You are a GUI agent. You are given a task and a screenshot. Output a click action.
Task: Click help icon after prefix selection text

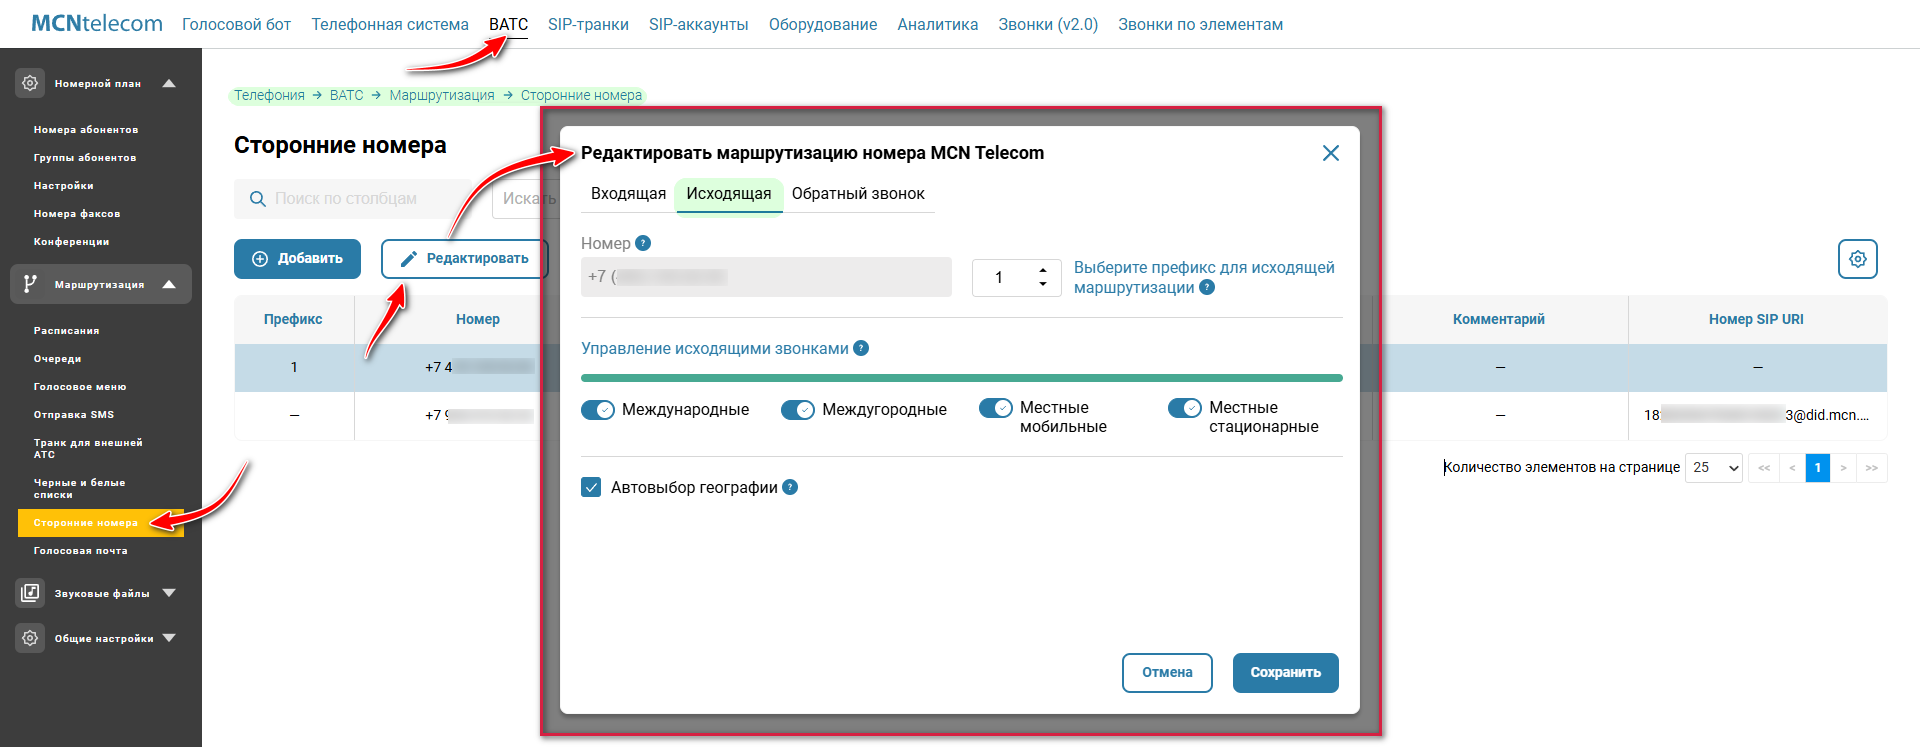click(1207, 287)
